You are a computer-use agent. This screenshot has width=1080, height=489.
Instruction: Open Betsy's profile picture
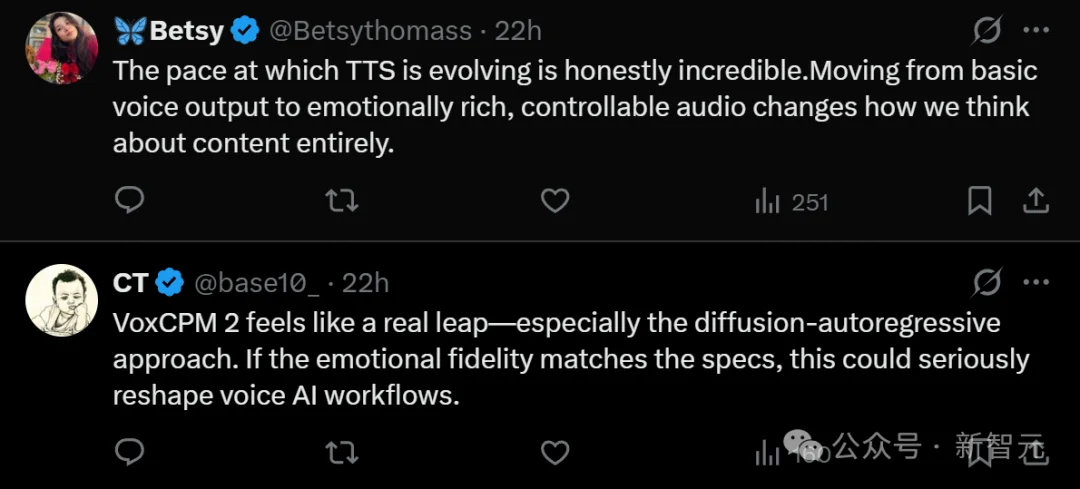point(61,48)
